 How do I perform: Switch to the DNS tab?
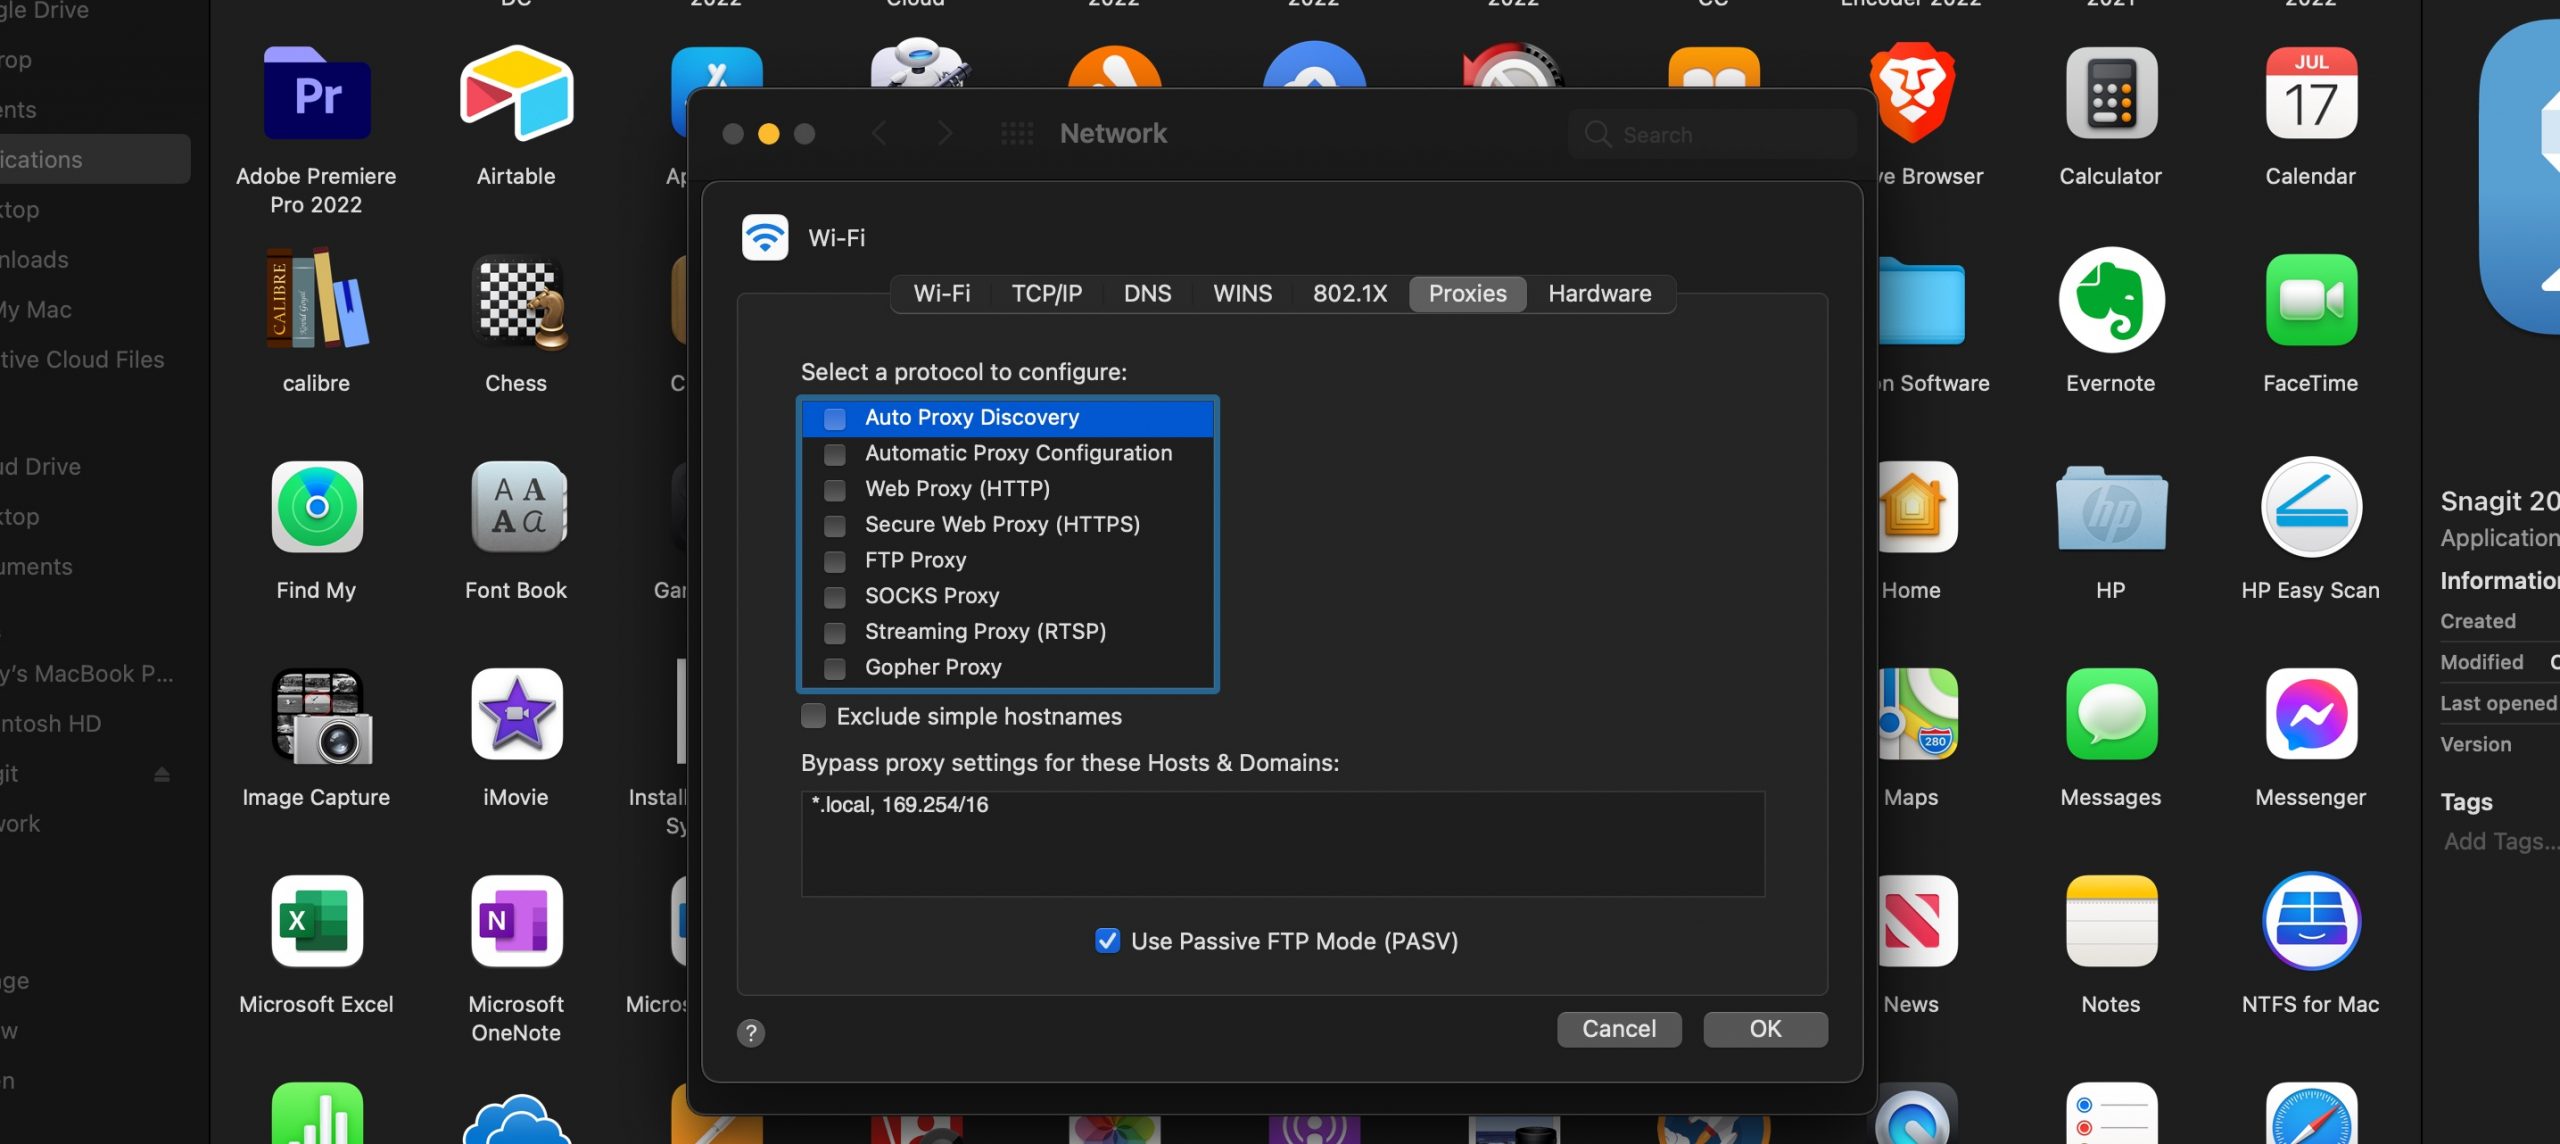[x=1147, y=294]
